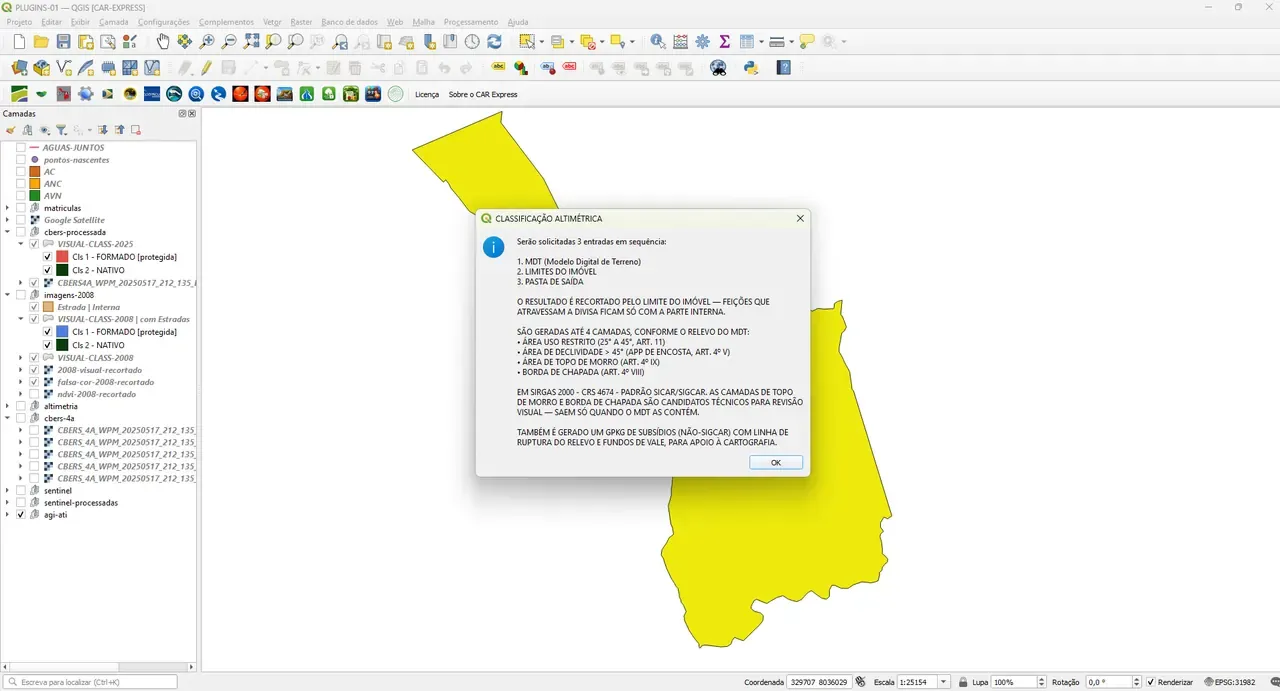1280x691 pixels.
Task: Click the yellow abc labeling icon
Action: [498, 68]
